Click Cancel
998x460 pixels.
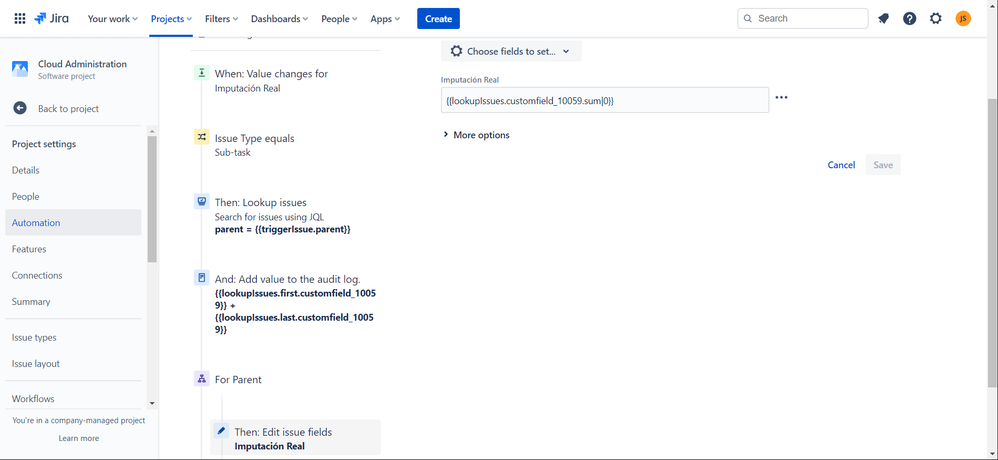tap(841, 165)
